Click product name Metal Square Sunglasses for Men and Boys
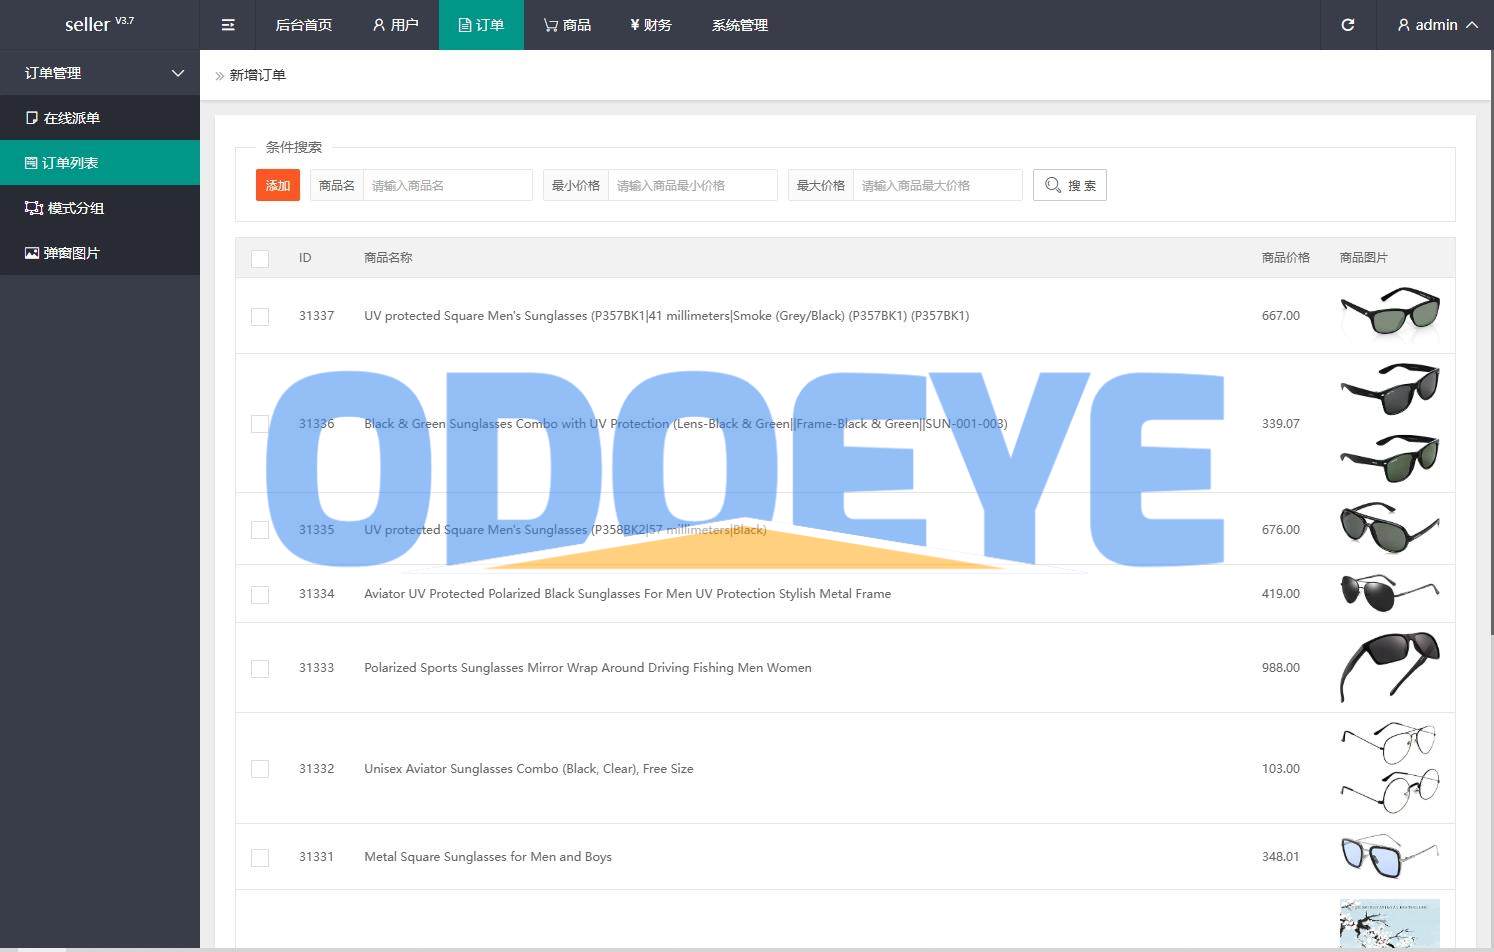Viewport: 1494px width, 952px height. (x=488, y=857)
